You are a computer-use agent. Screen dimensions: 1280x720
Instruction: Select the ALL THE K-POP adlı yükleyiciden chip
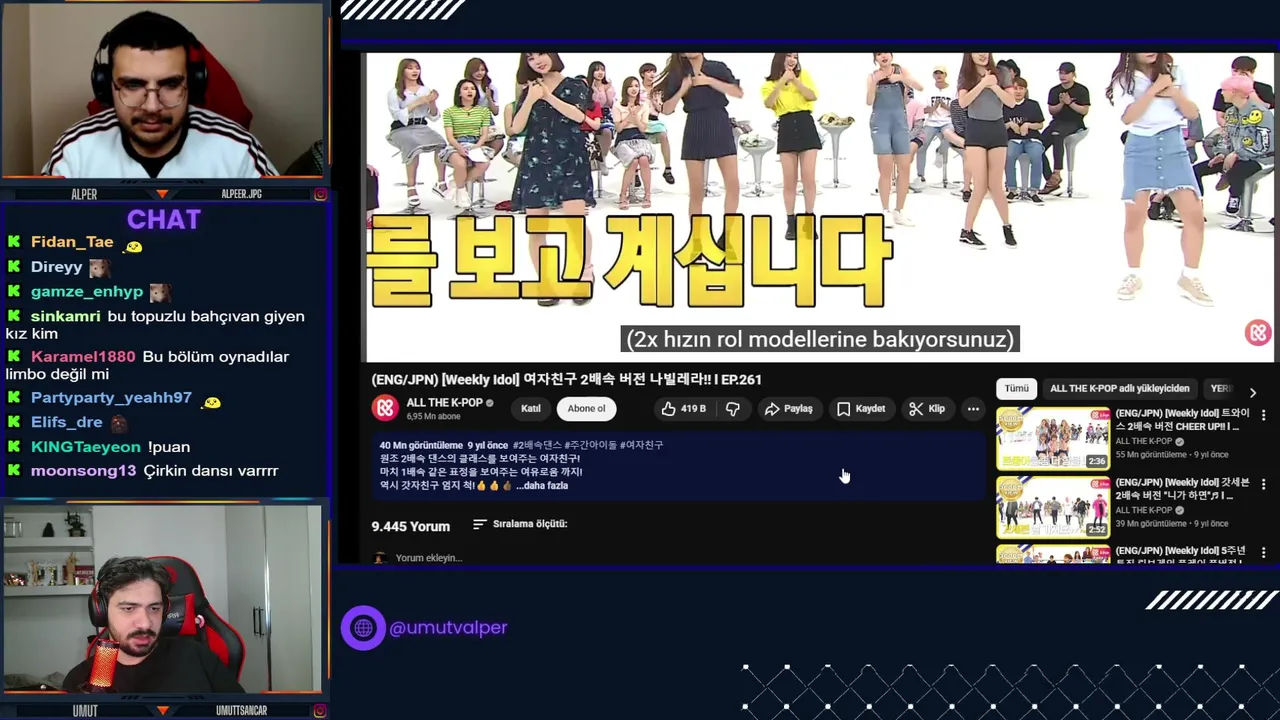pyautogui.click(x=1120, y=389)
